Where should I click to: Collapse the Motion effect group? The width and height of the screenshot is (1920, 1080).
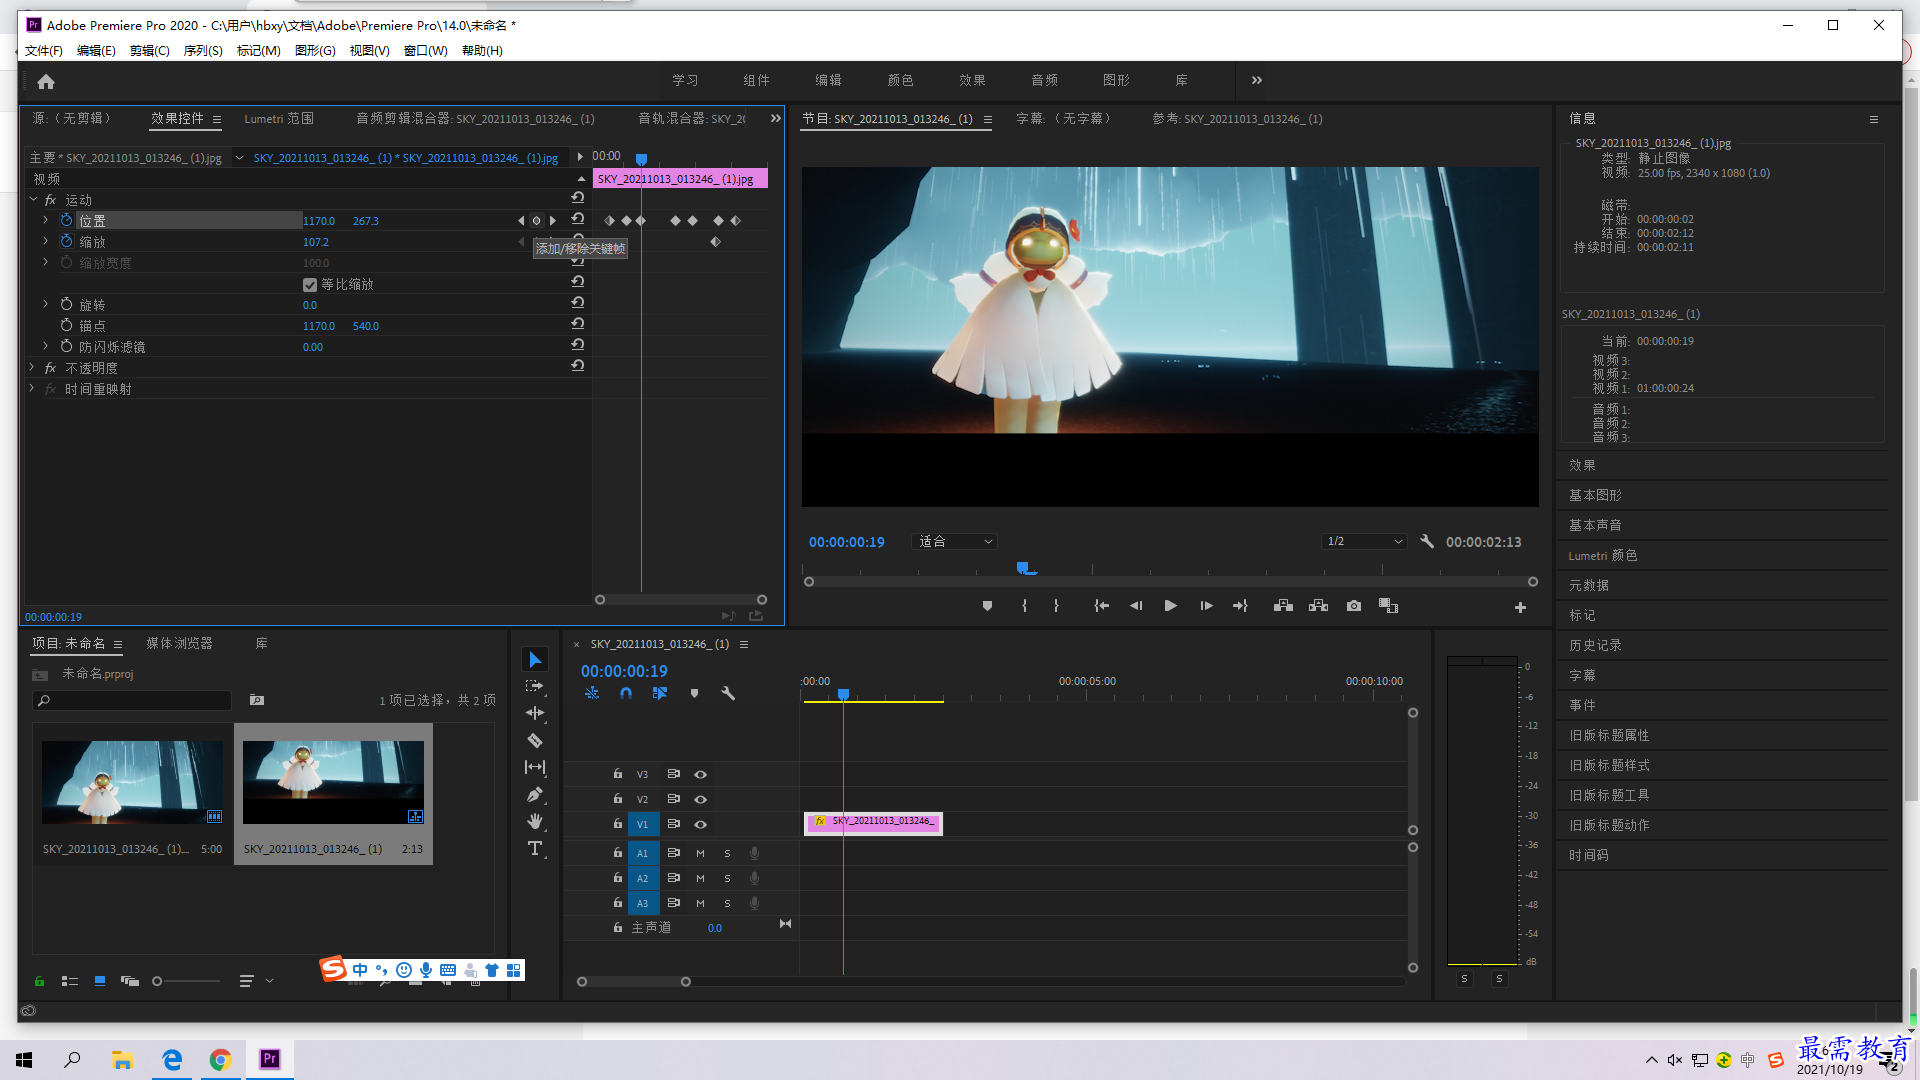point(33,199)
